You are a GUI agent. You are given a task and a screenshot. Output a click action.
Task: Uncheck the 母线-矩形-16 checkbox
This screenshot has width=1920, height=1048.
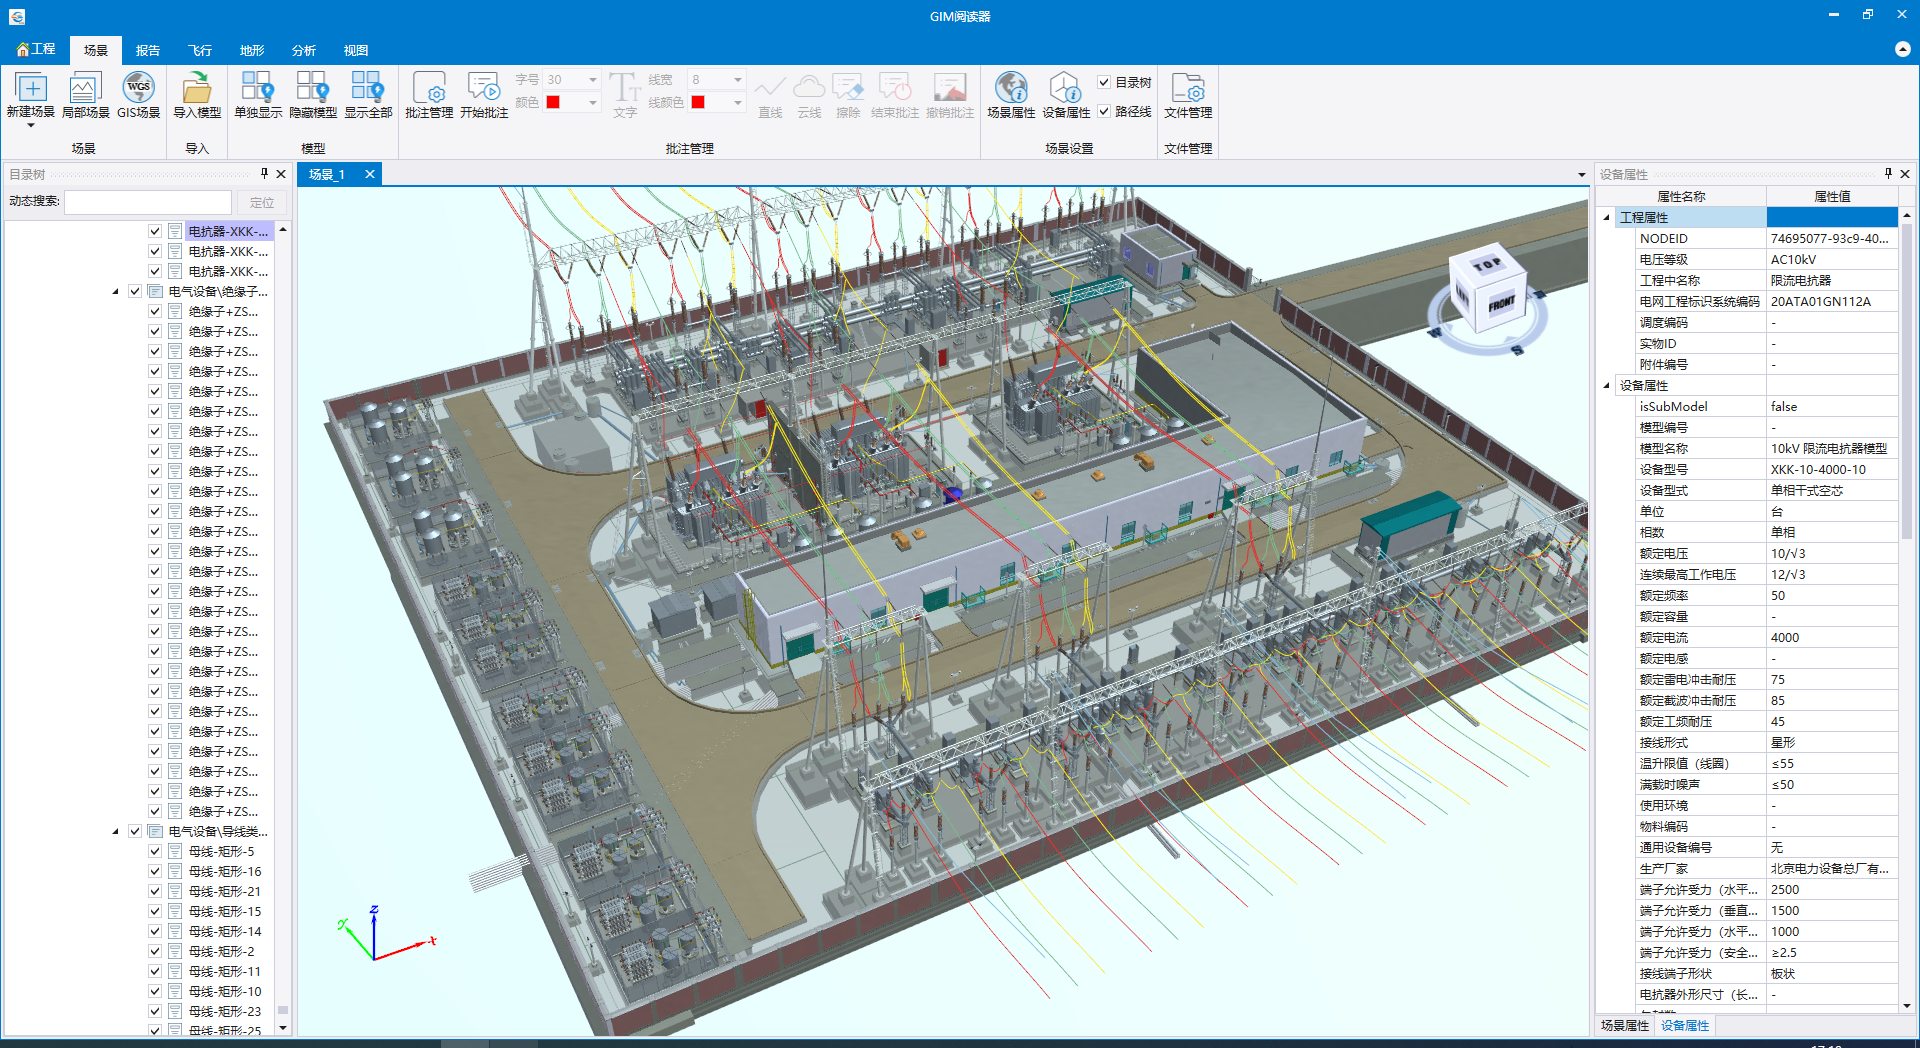coord(155,871)
